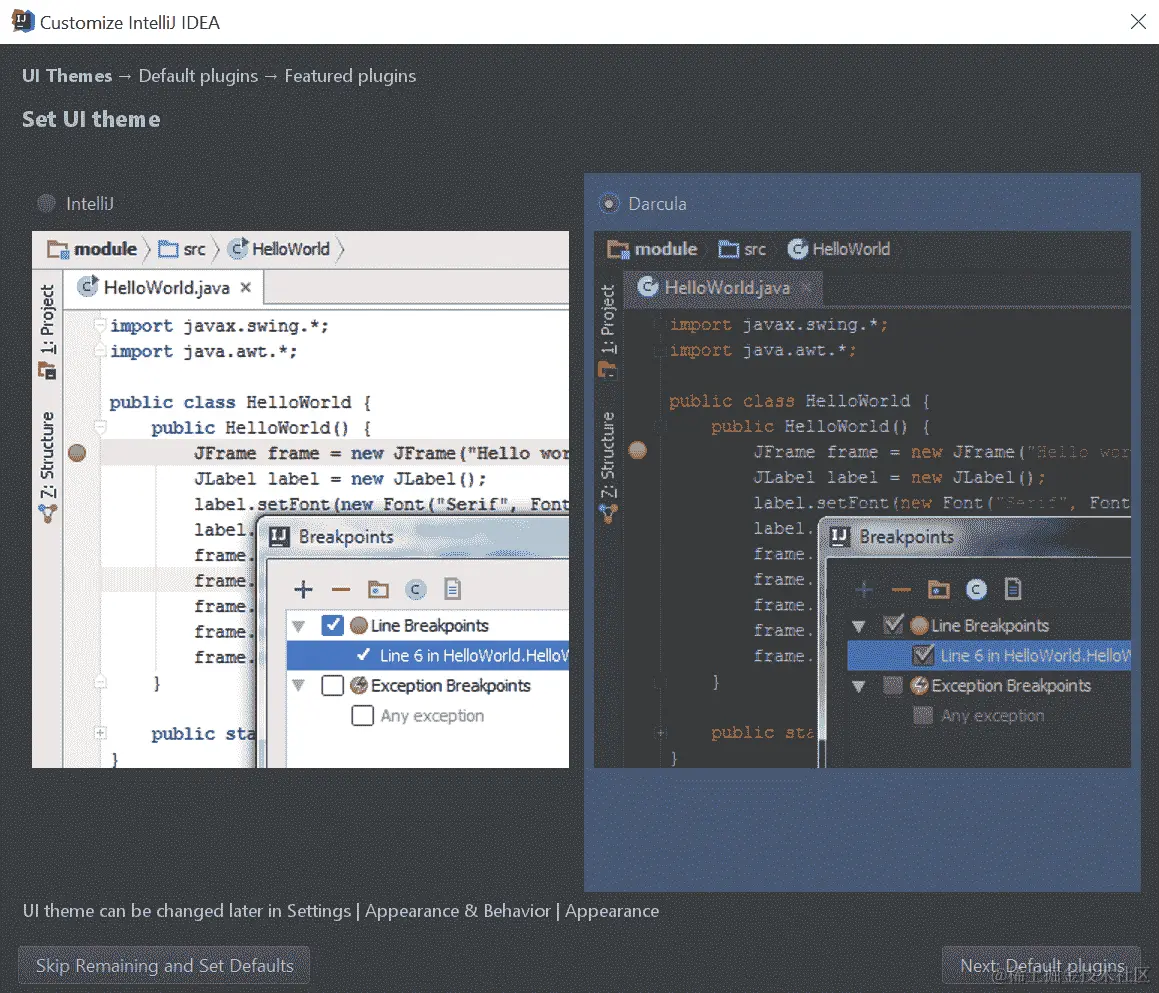Close the Customize IntelliJ IDEA dialog
1159x993 pixels.
coord(1138,21)
